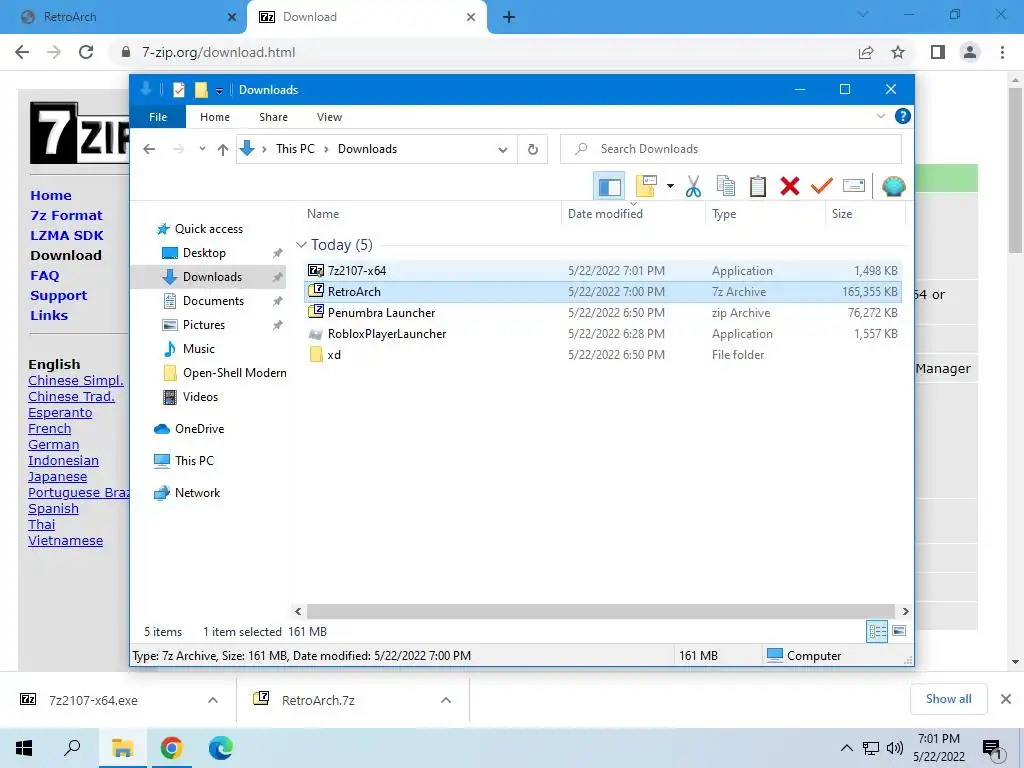Open the Home ribbon tab
Viewport: 1024px width, 768px height.
point(215,117)
